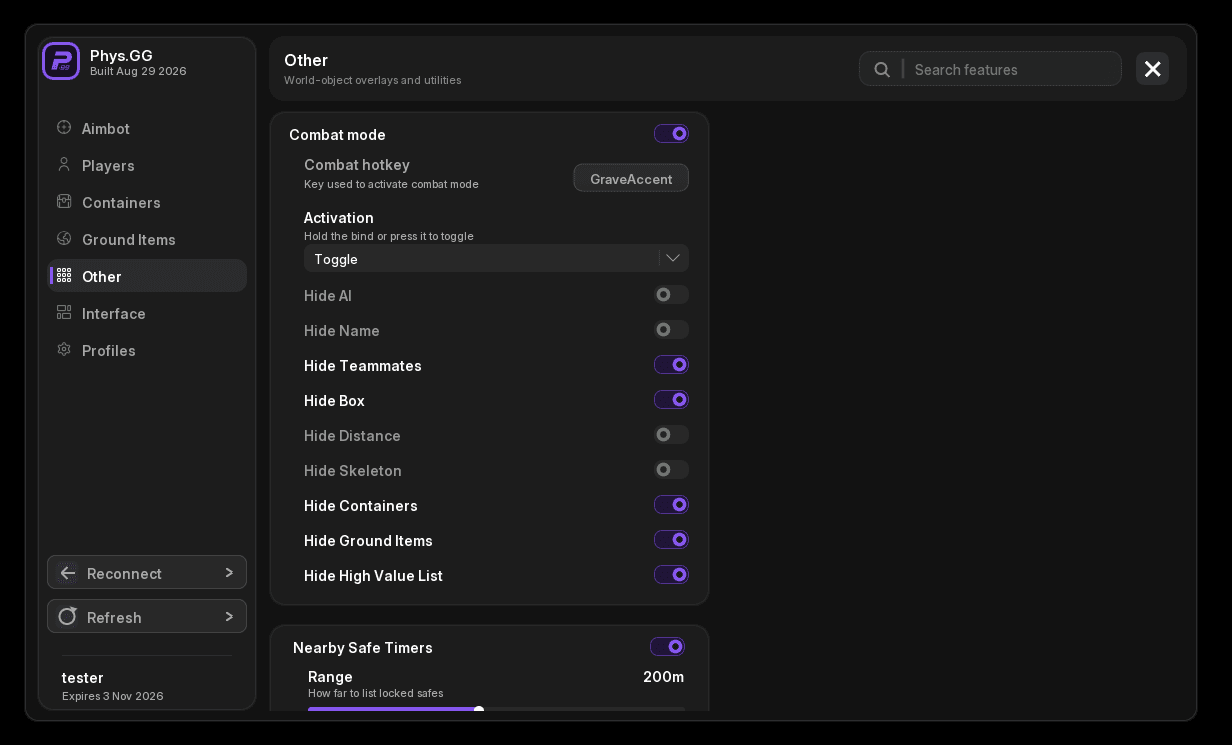
Task: Click the Refresh circular icon
Action: [68, 616]
